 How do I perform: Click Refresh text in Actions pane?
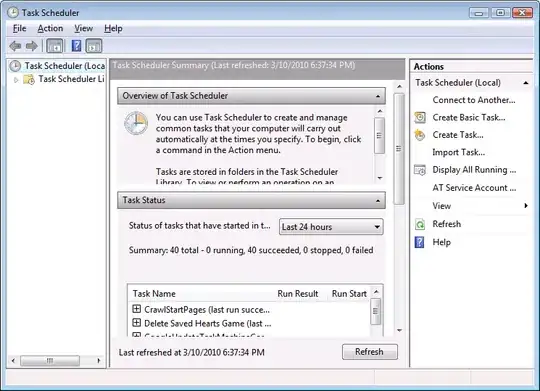[x=447, y=224]
